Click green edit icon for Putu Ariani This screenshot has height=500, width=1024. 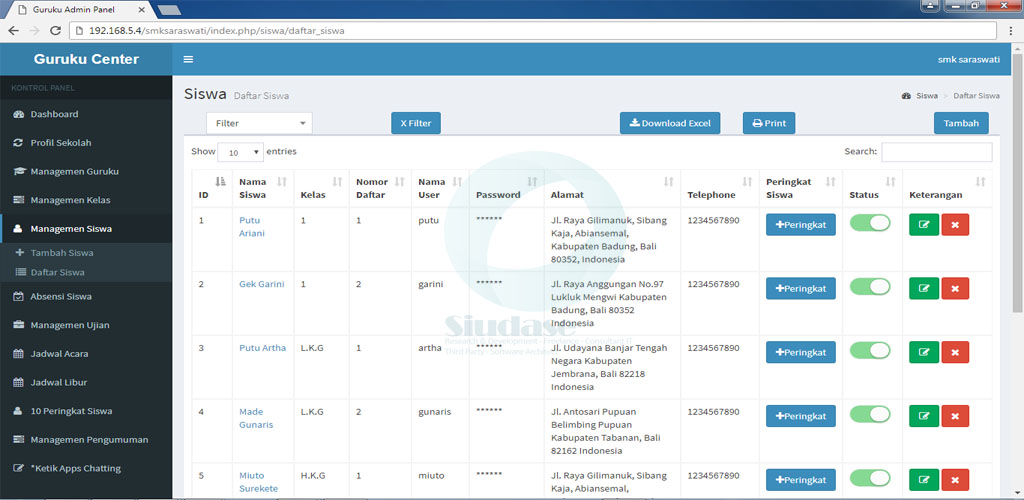[x=923, y=224]
